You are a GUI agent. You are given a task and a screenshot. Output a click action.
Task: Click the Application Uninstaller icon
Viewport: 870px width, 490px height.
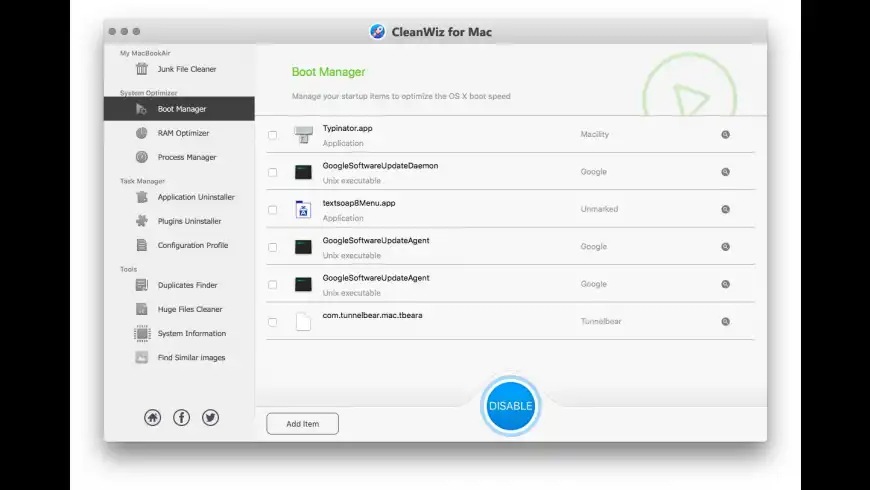[x=142, y=197]
